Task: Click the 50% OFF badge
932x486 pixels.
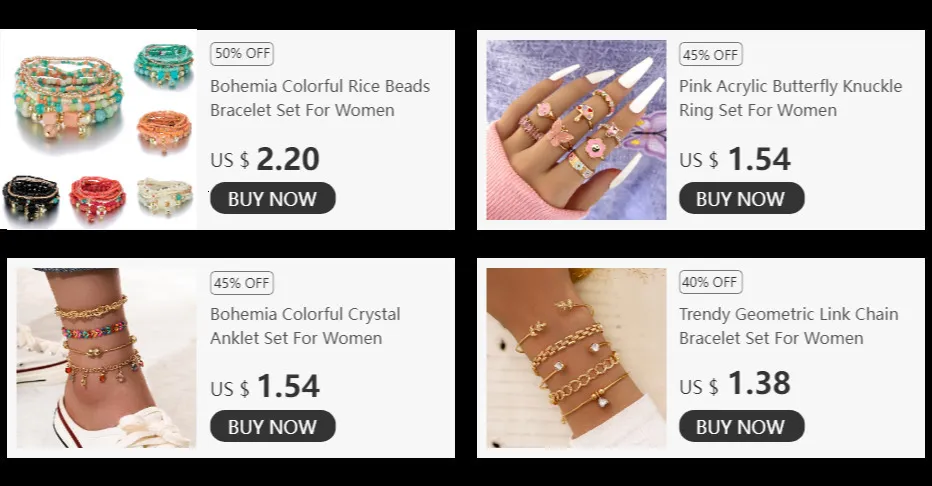Action: (x=241, y=54)
